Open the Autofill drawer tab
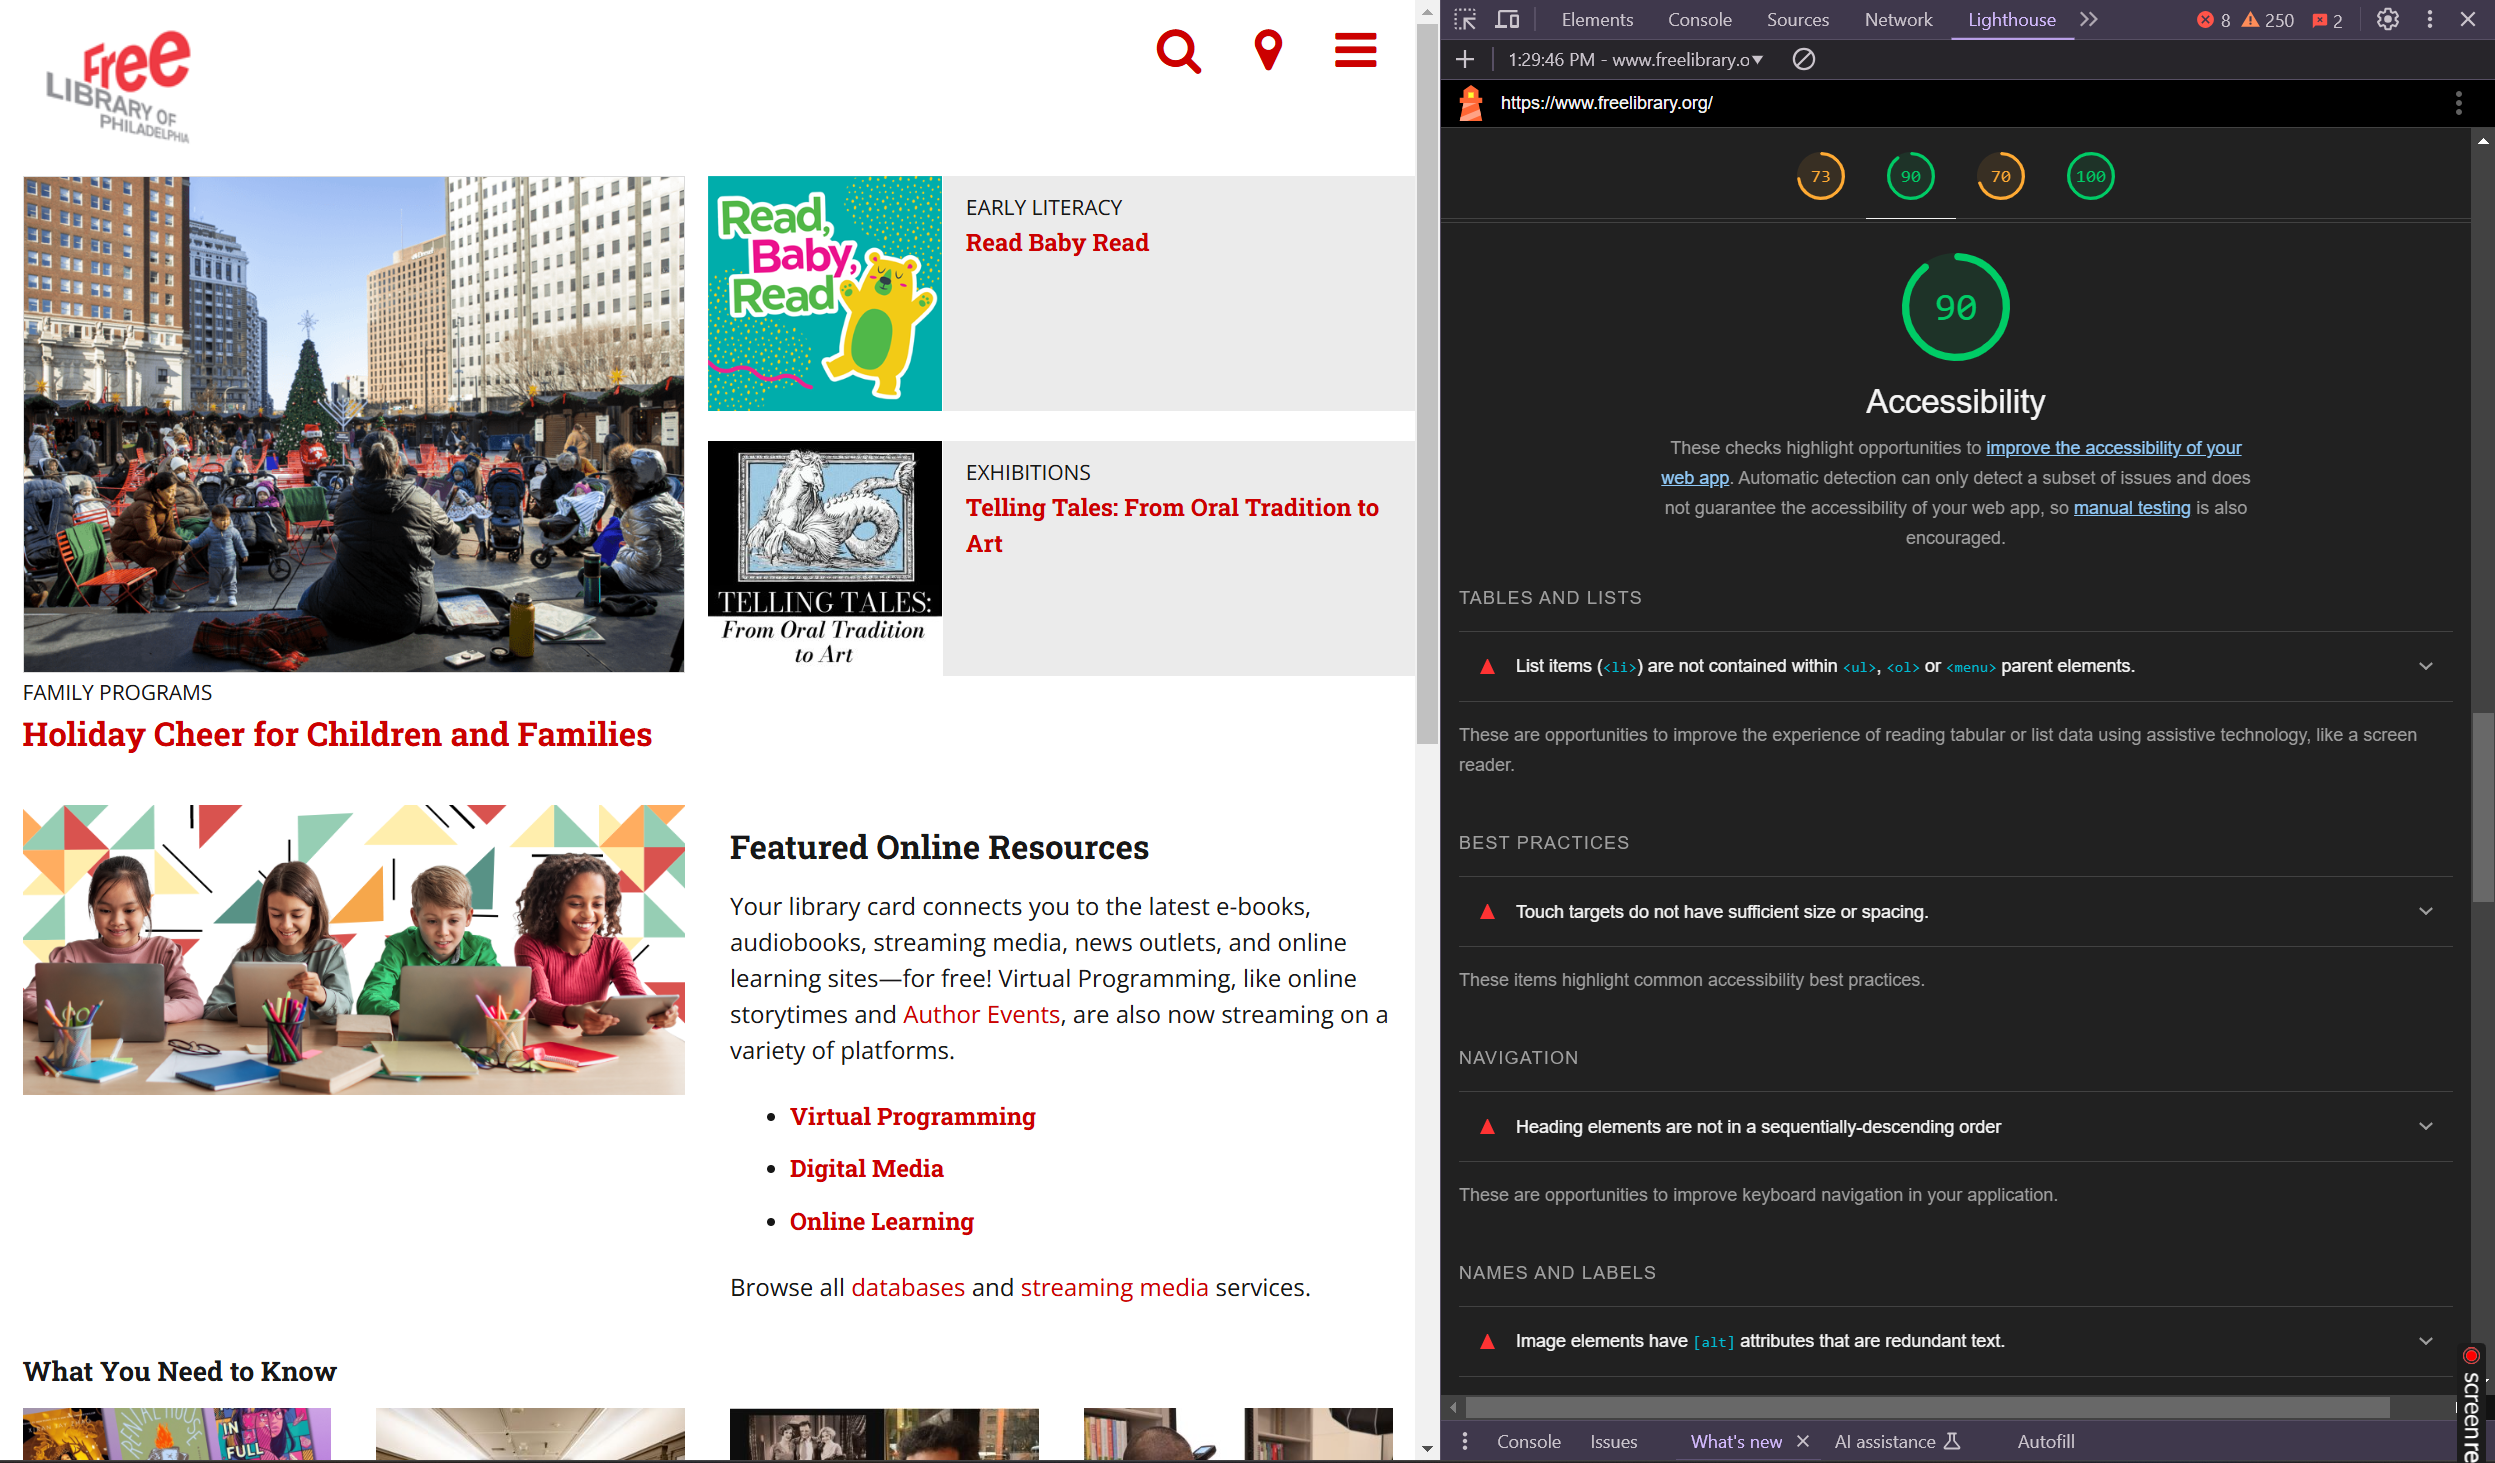 point(2045,1441)
